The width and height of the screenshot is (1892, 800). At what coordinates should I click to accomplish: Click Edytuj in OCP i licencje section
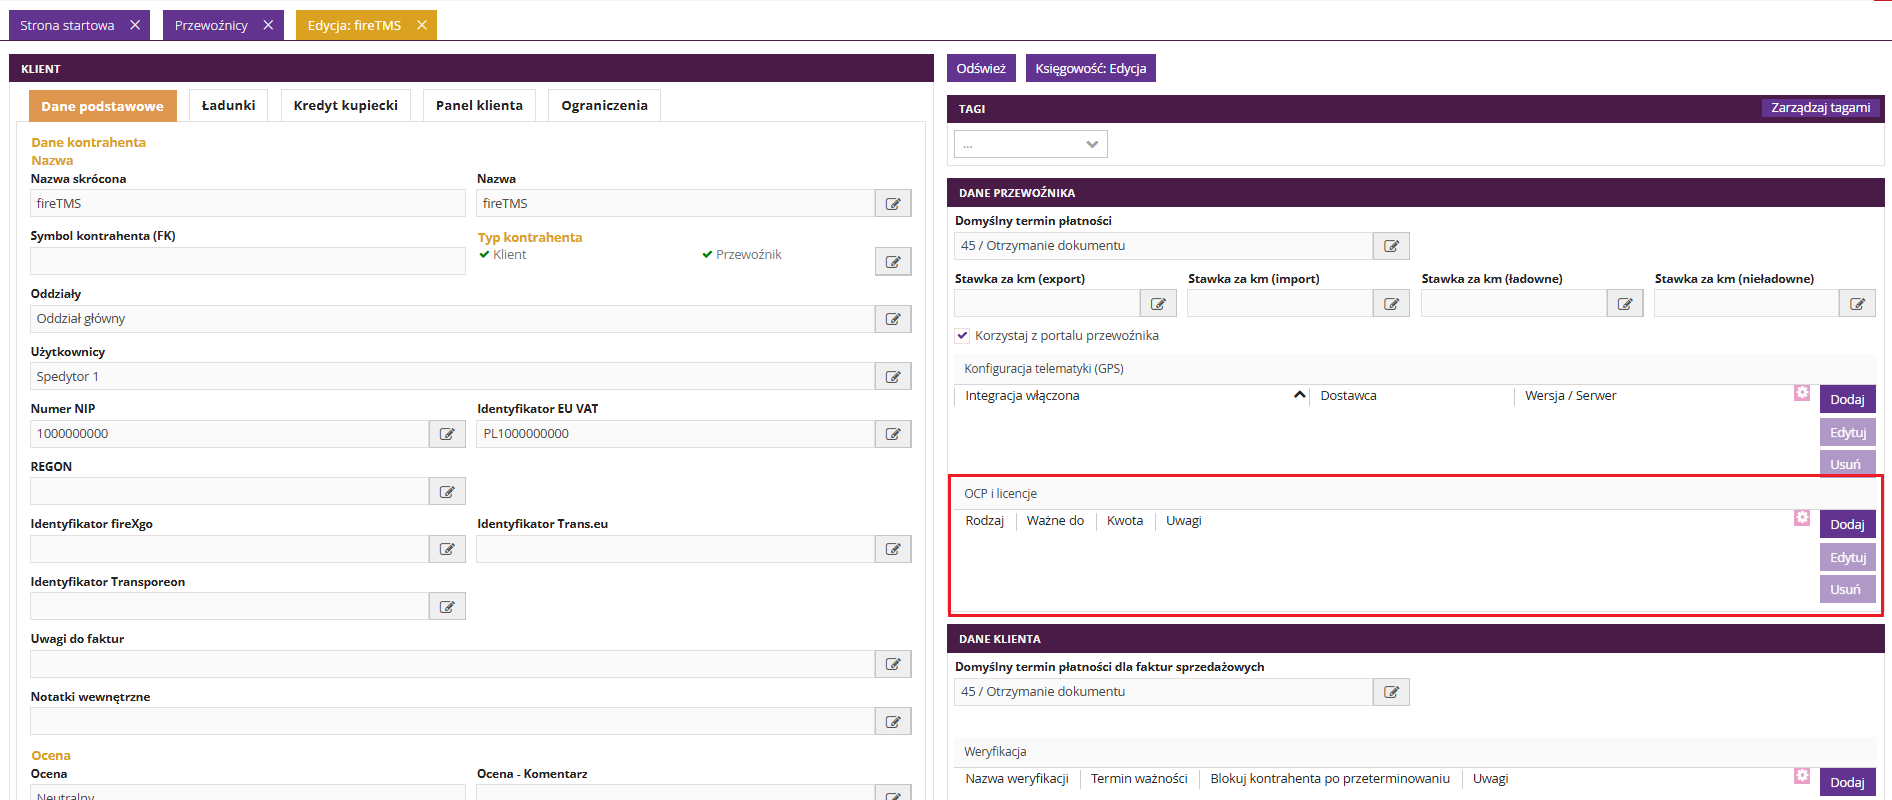(x=1847, y=557)
